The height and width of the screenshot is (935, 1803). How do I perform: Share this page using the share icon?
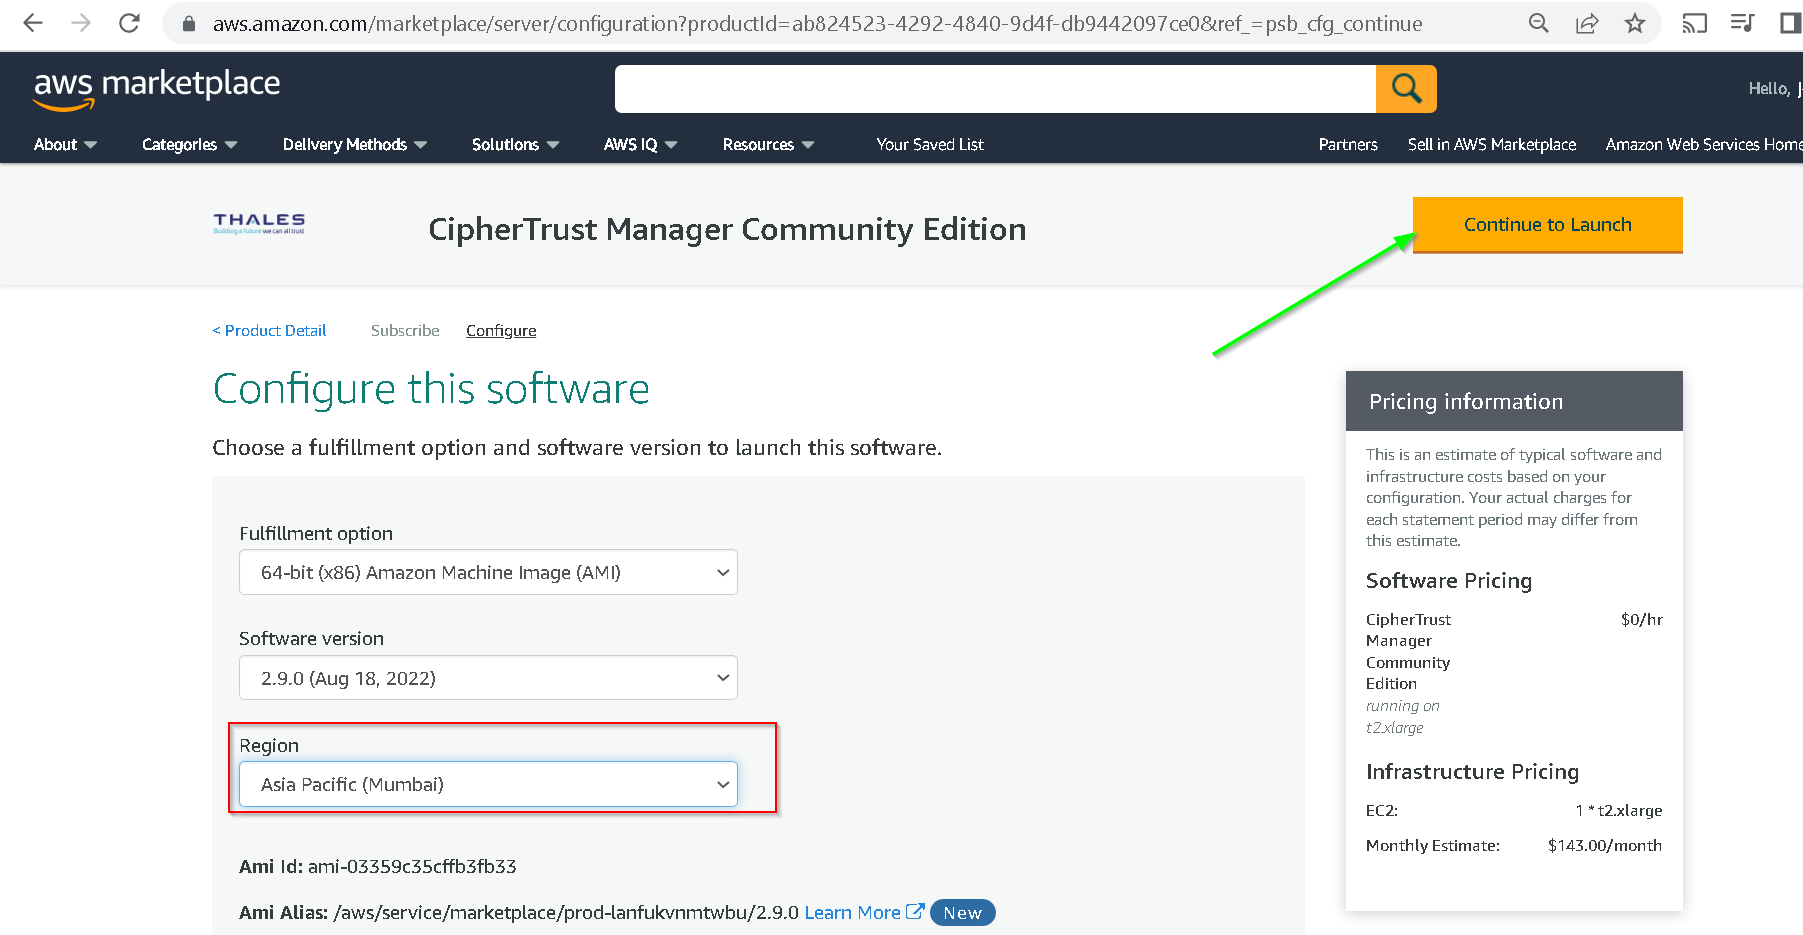pyautogui.click(x=1587, y=23)
